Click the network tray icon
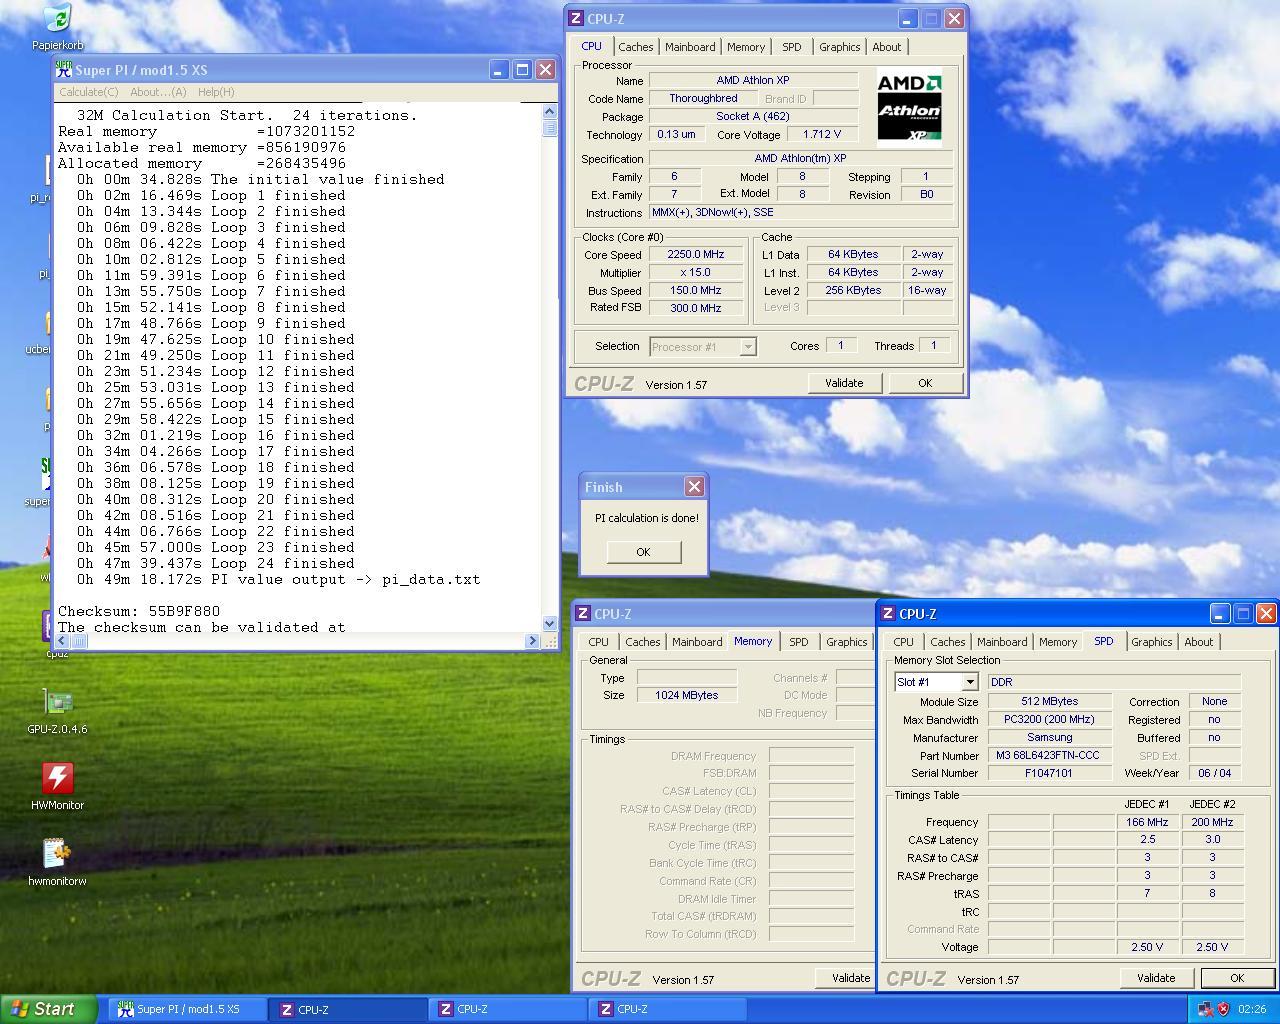 click(x=1205, y=1009)
